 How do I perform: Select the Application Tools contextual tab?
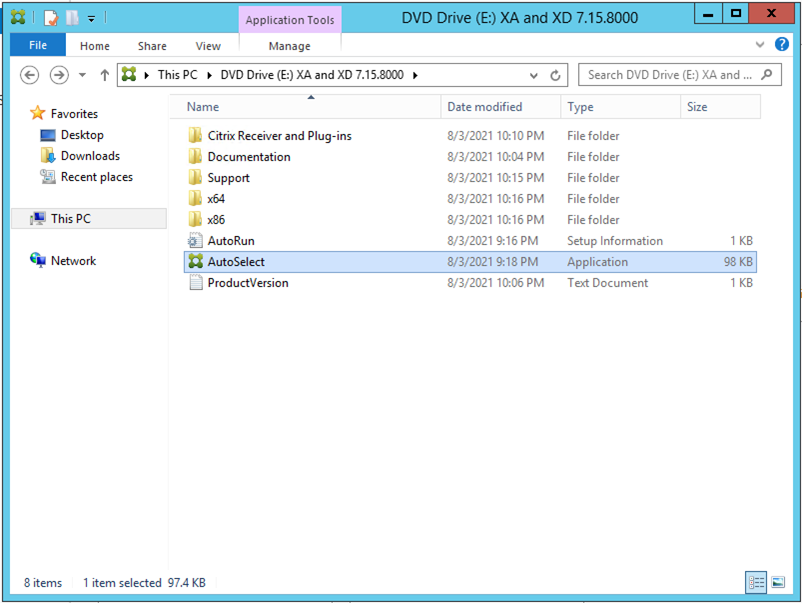pyautogui.click(x=289, y=20)
